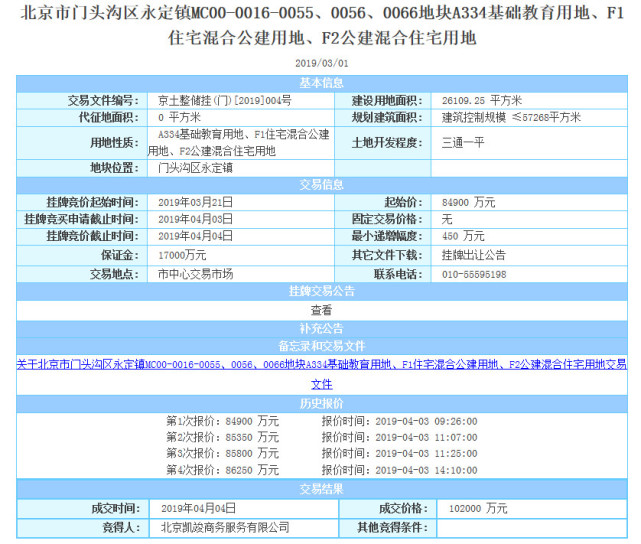Click the 其他竞得条件 label
Screen dimensions: 641x544
(393, 528)
